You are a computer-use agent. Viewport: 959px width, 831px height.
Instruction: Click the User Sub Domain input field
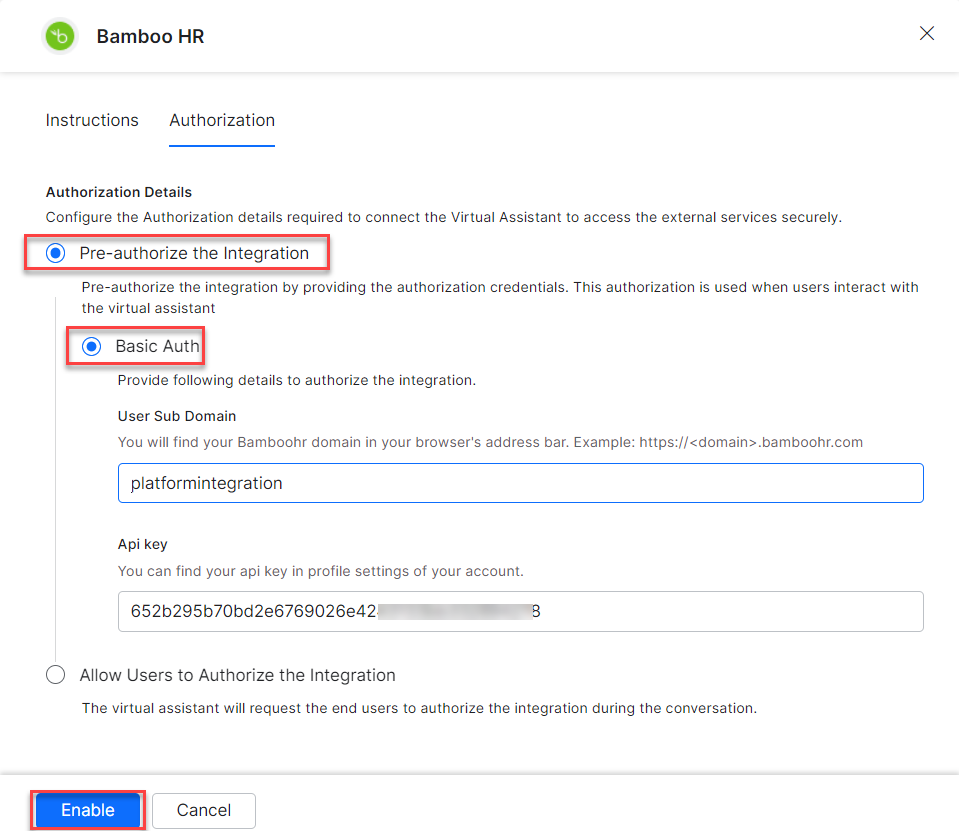pyautogui.click(x=520, y=483)
